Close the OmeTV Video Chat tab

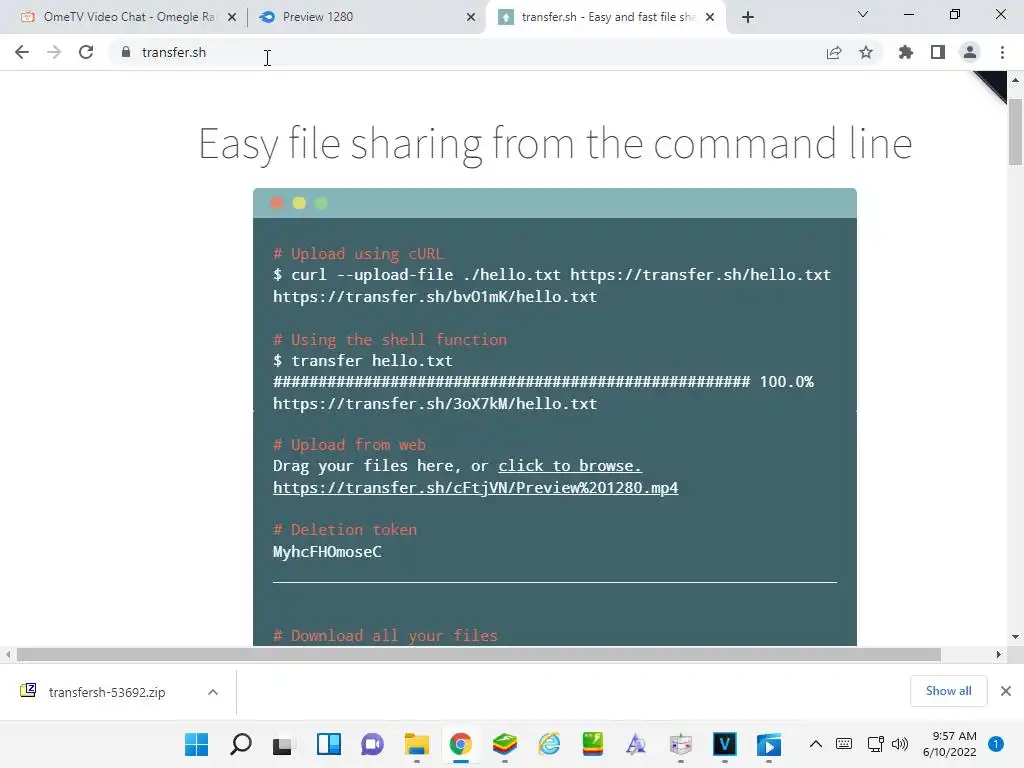(x=232, y=17)
